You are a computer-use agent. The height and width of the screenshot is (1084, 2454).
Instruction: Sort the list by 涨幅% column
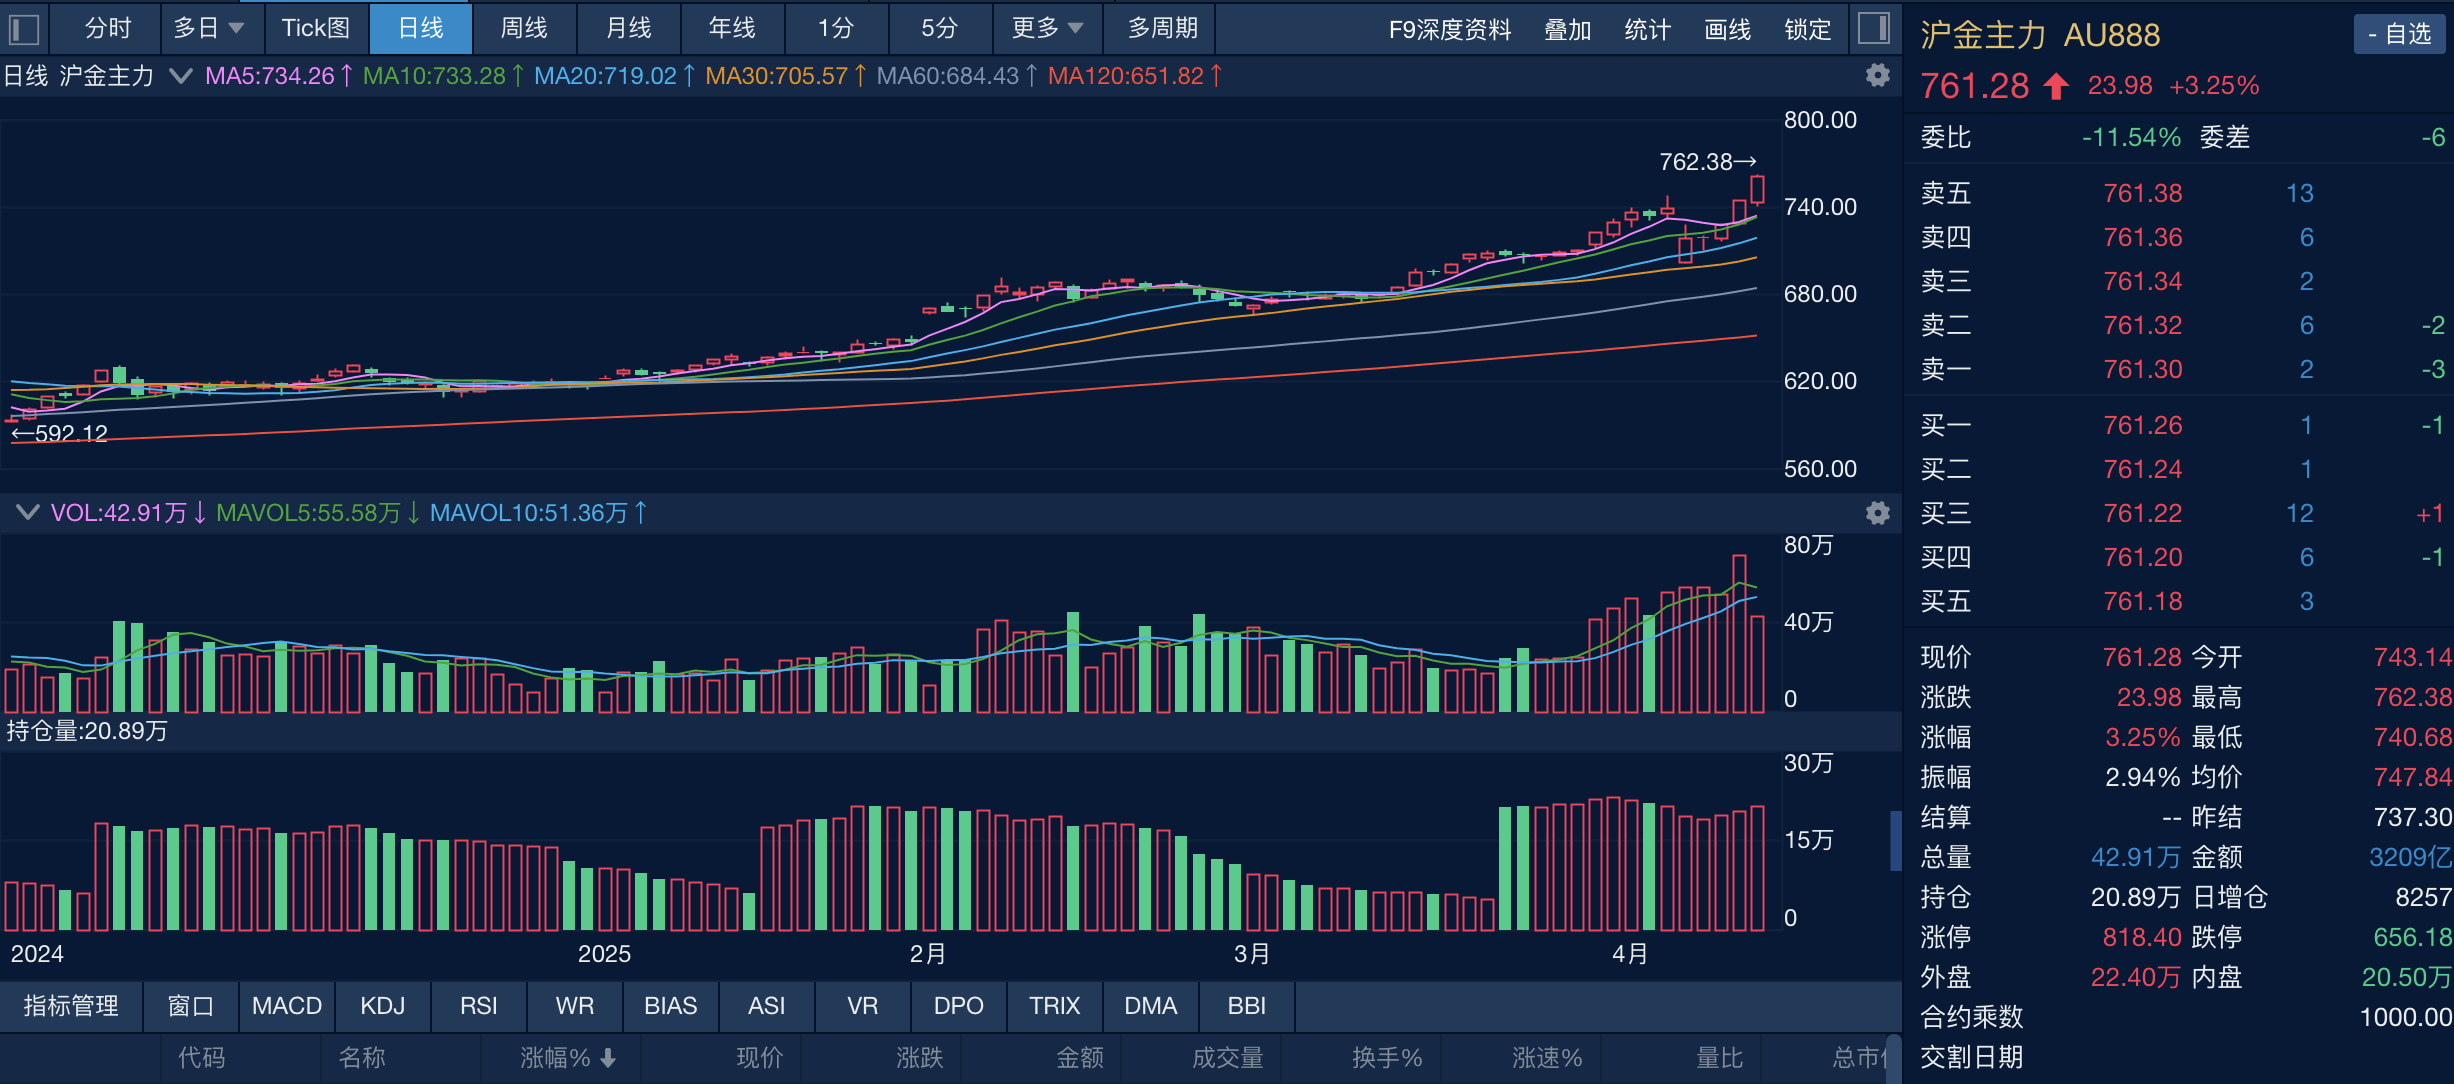pyautogui.click(x=560, y=1057)
